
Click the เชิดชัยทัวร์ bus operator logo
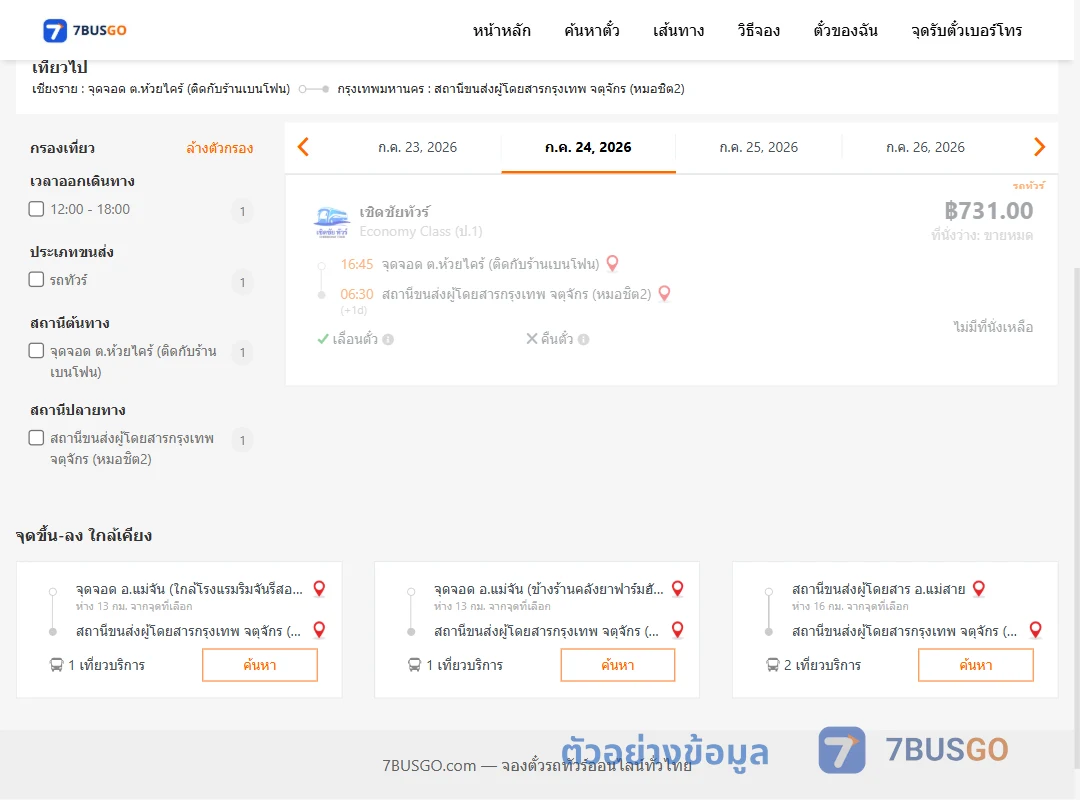[x=331, y=222]
